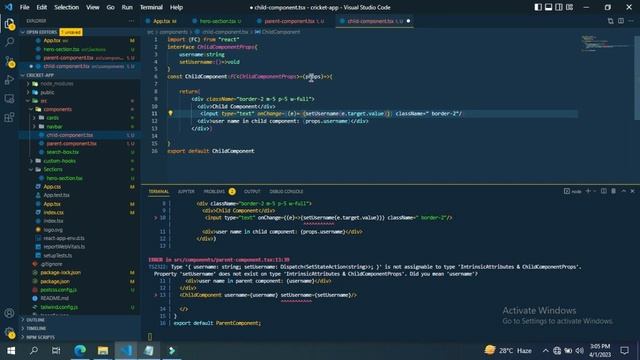The height and width of the screenshot is (360, 640).
Task: Toggle bottom panel visibility
Action: (x=549, y=7)
